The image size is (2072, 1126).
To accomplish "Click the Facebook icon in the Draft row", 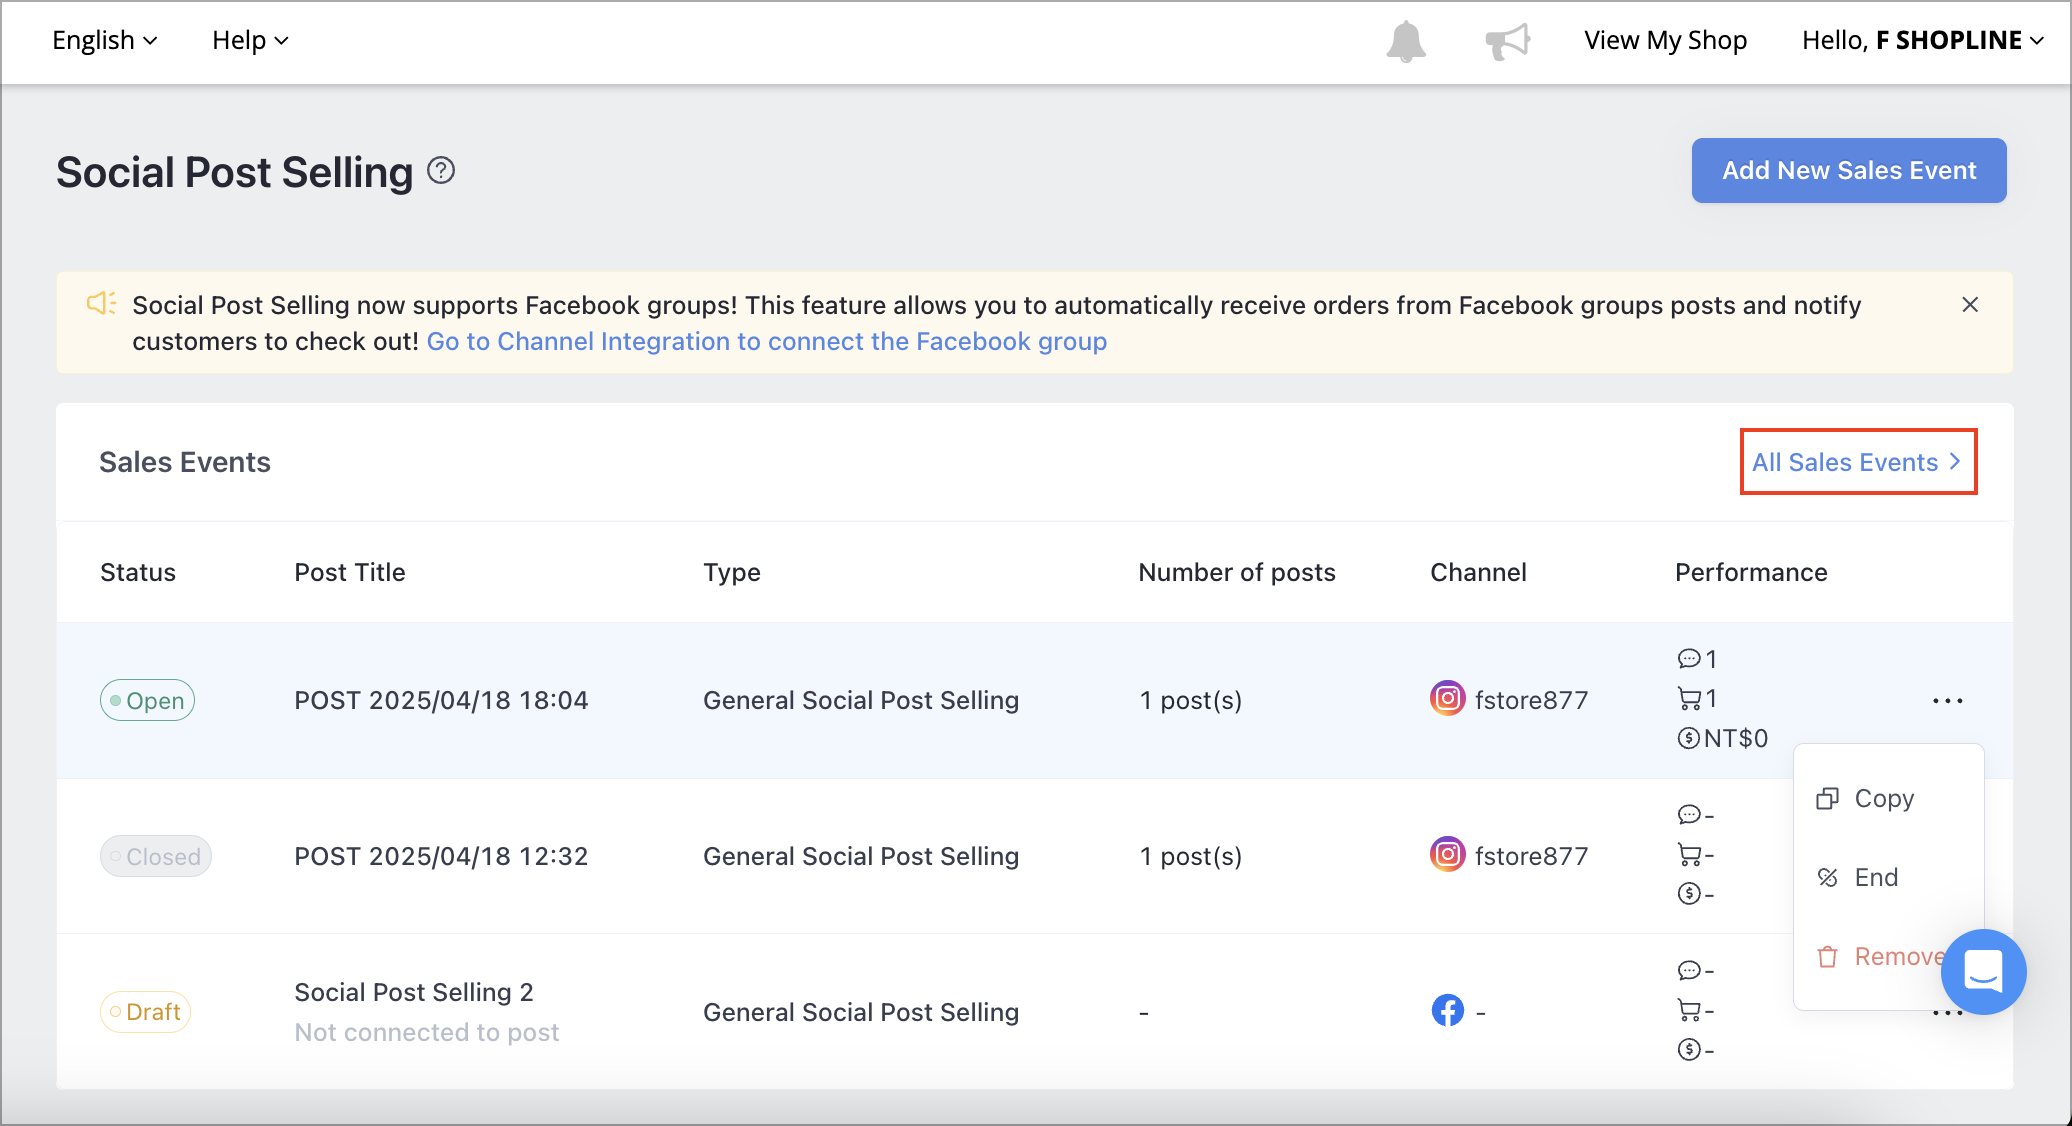I will coord(1447,1010).
